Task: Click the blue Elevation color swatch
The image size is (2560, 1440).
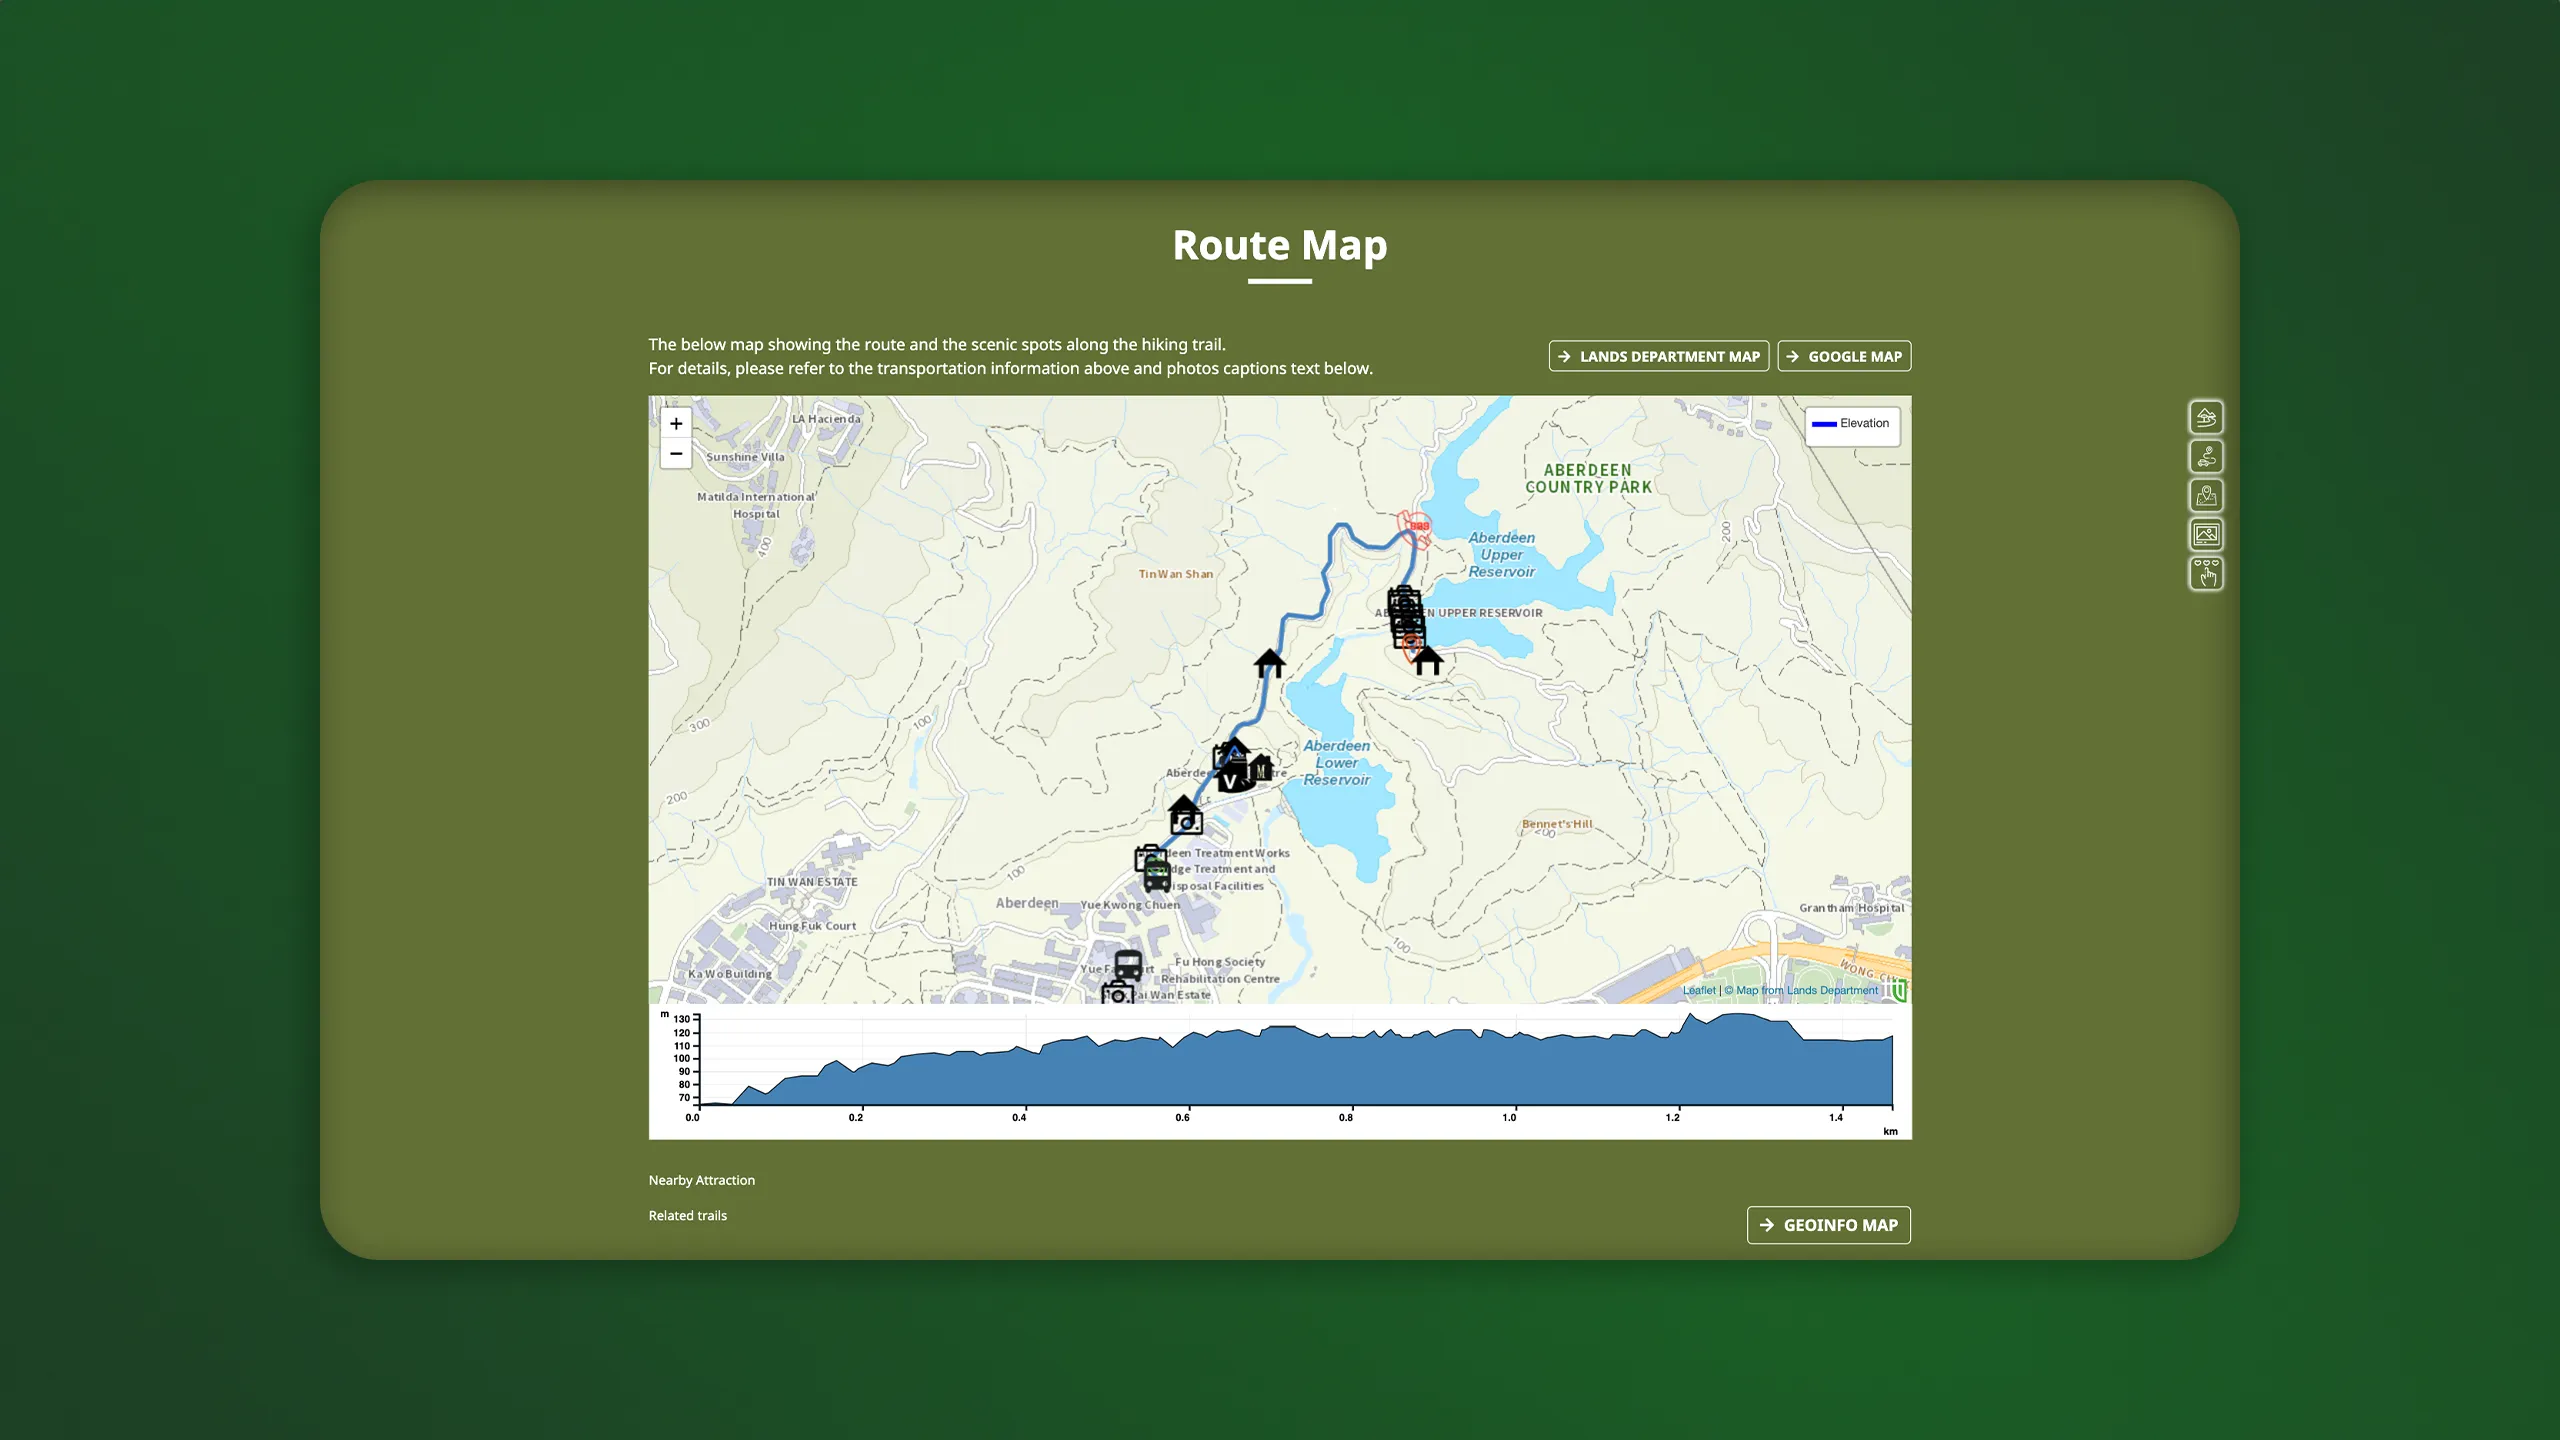Action: point(1824,424)
